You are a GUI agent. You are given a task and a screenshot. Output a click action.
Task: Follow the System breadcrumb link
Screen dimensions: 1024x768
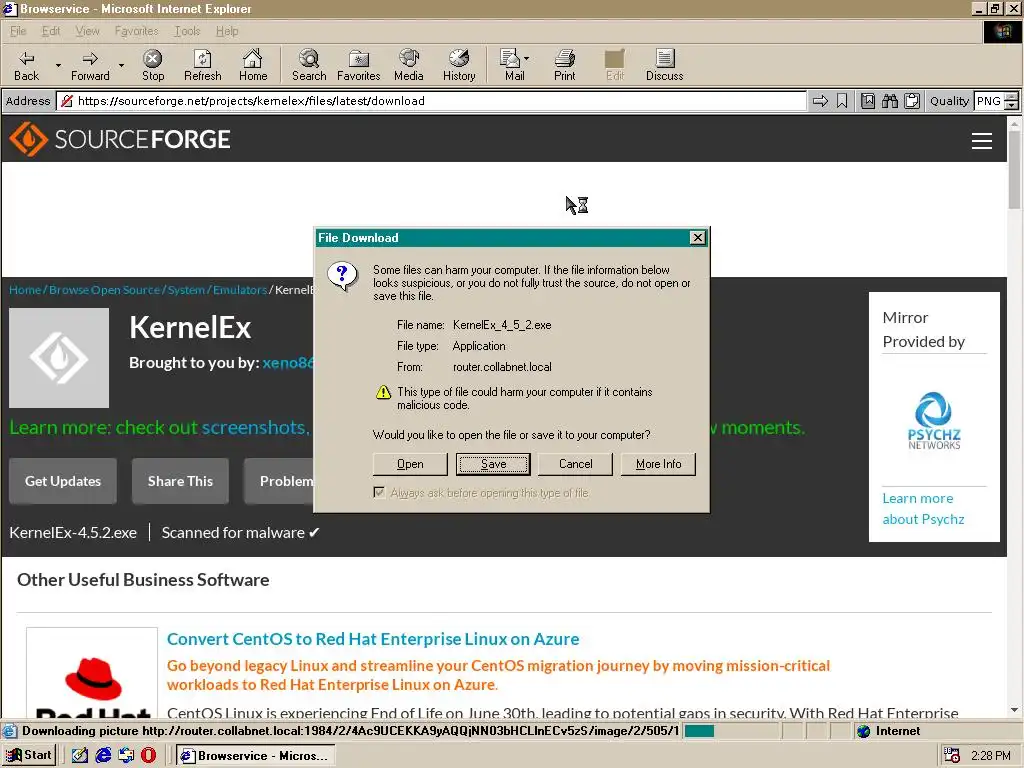186,289
